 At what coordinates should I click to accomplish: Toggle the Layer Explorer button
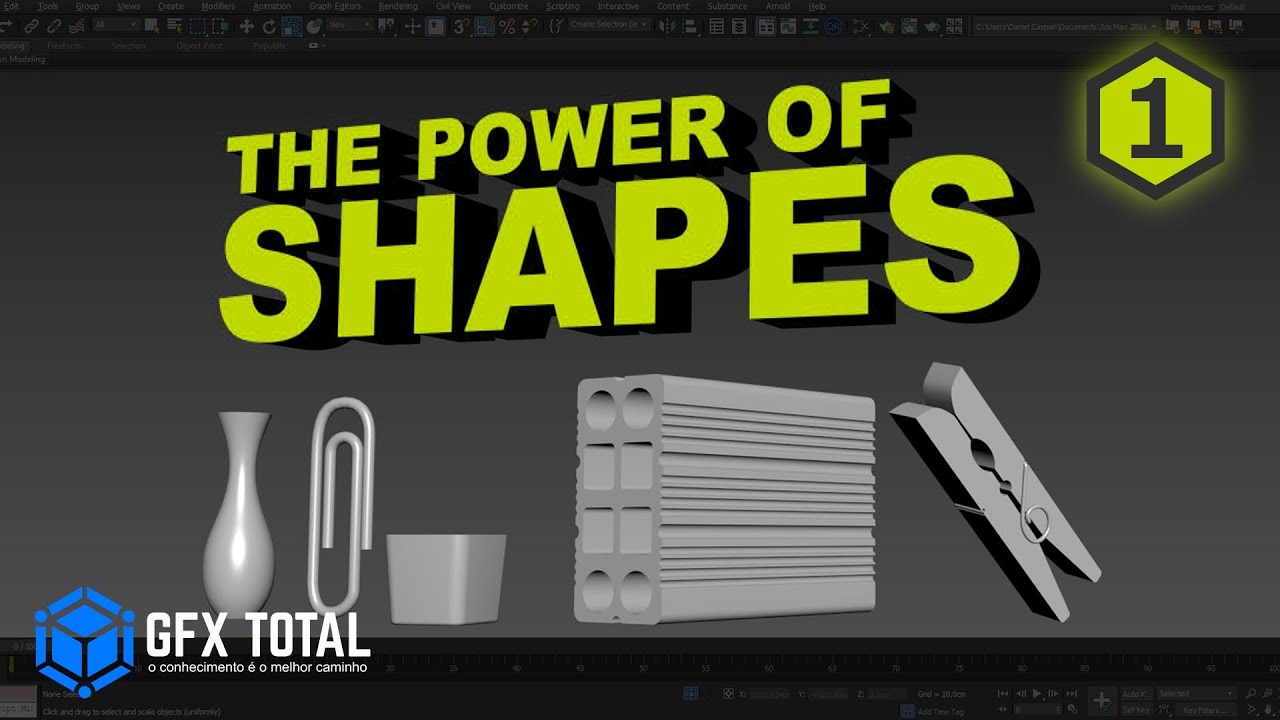739,26
